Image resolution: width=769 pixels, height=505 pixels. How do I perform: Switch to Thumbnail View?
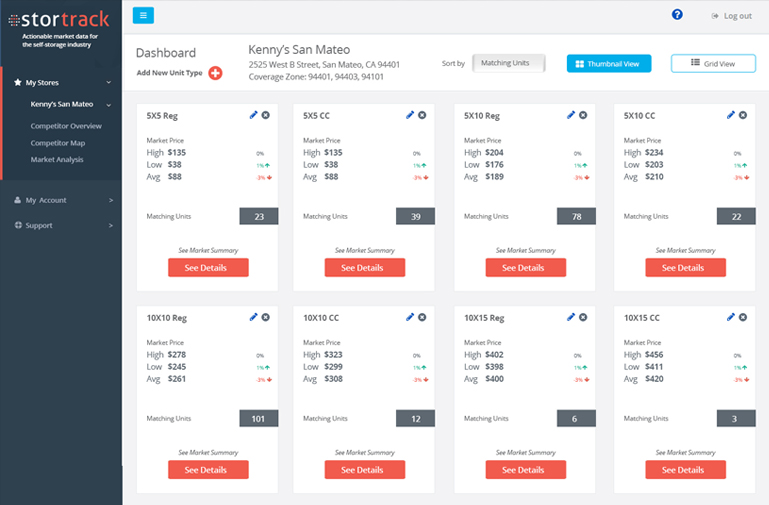(609, 64)
